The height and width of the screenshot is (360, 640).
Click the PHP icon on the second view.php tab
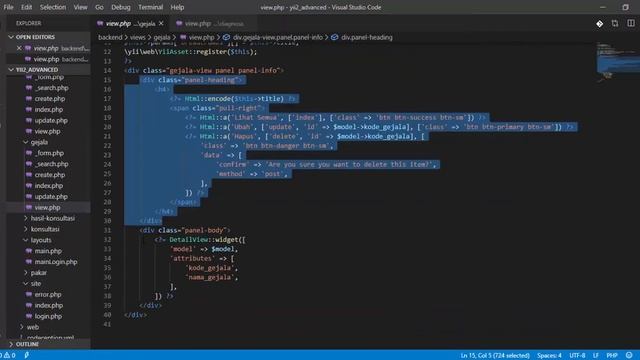tap(179, 24)
